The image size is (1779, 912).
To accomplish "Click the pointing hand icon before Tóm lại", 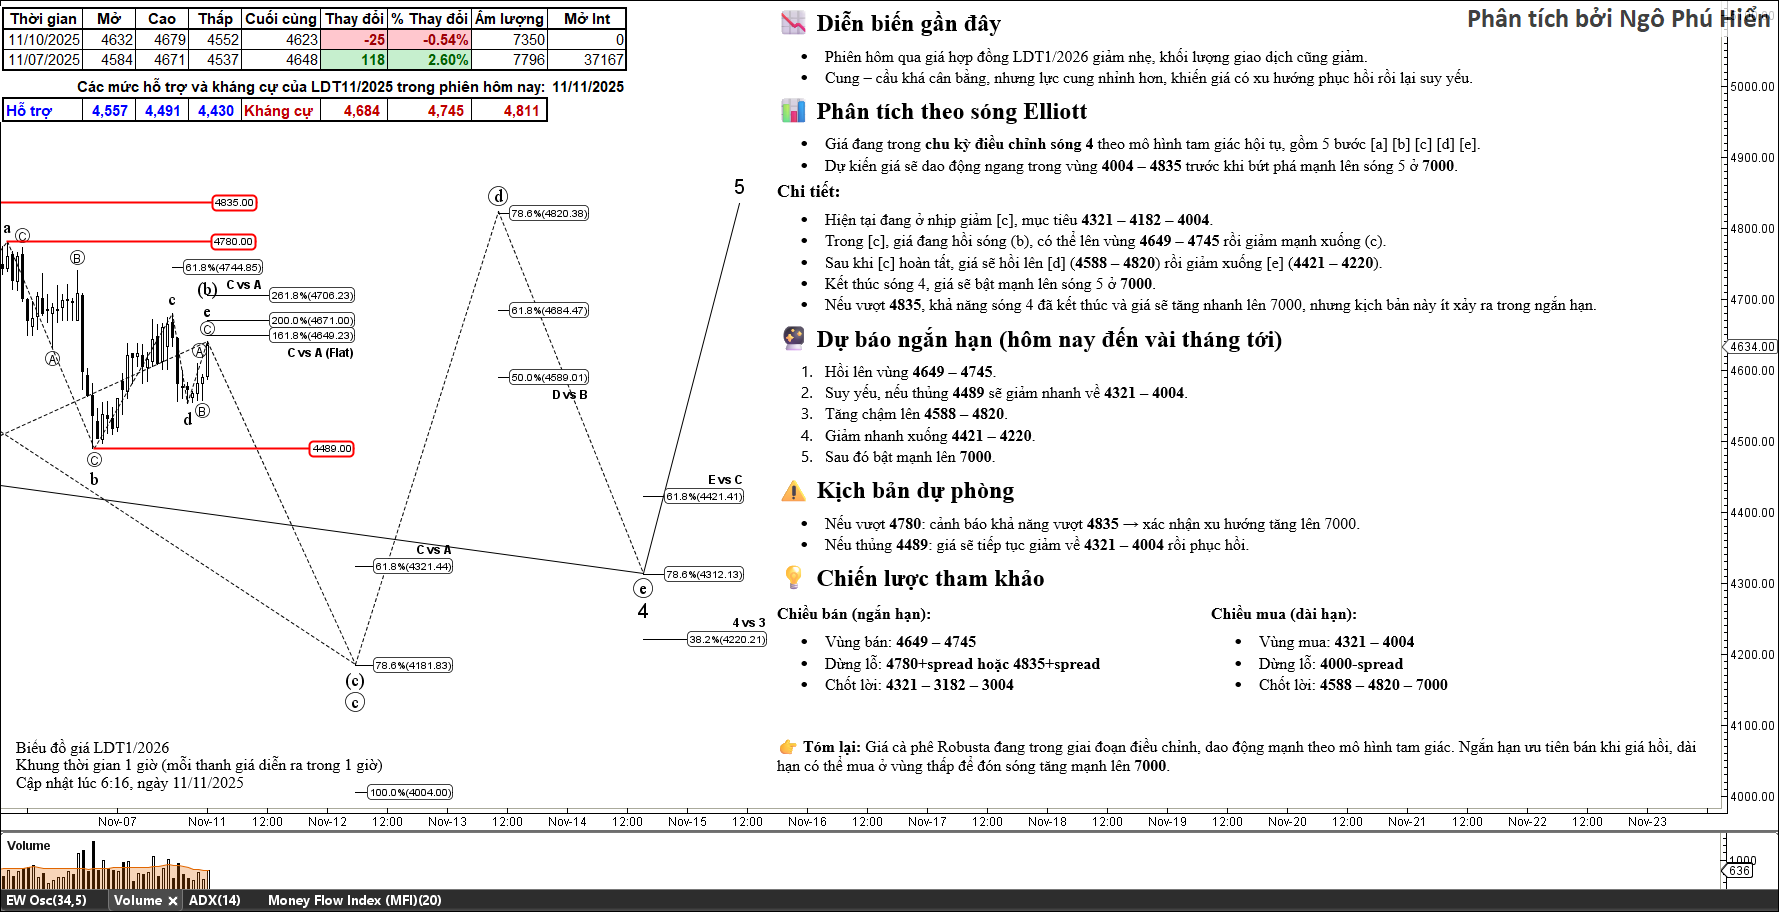I will (788, 747).
